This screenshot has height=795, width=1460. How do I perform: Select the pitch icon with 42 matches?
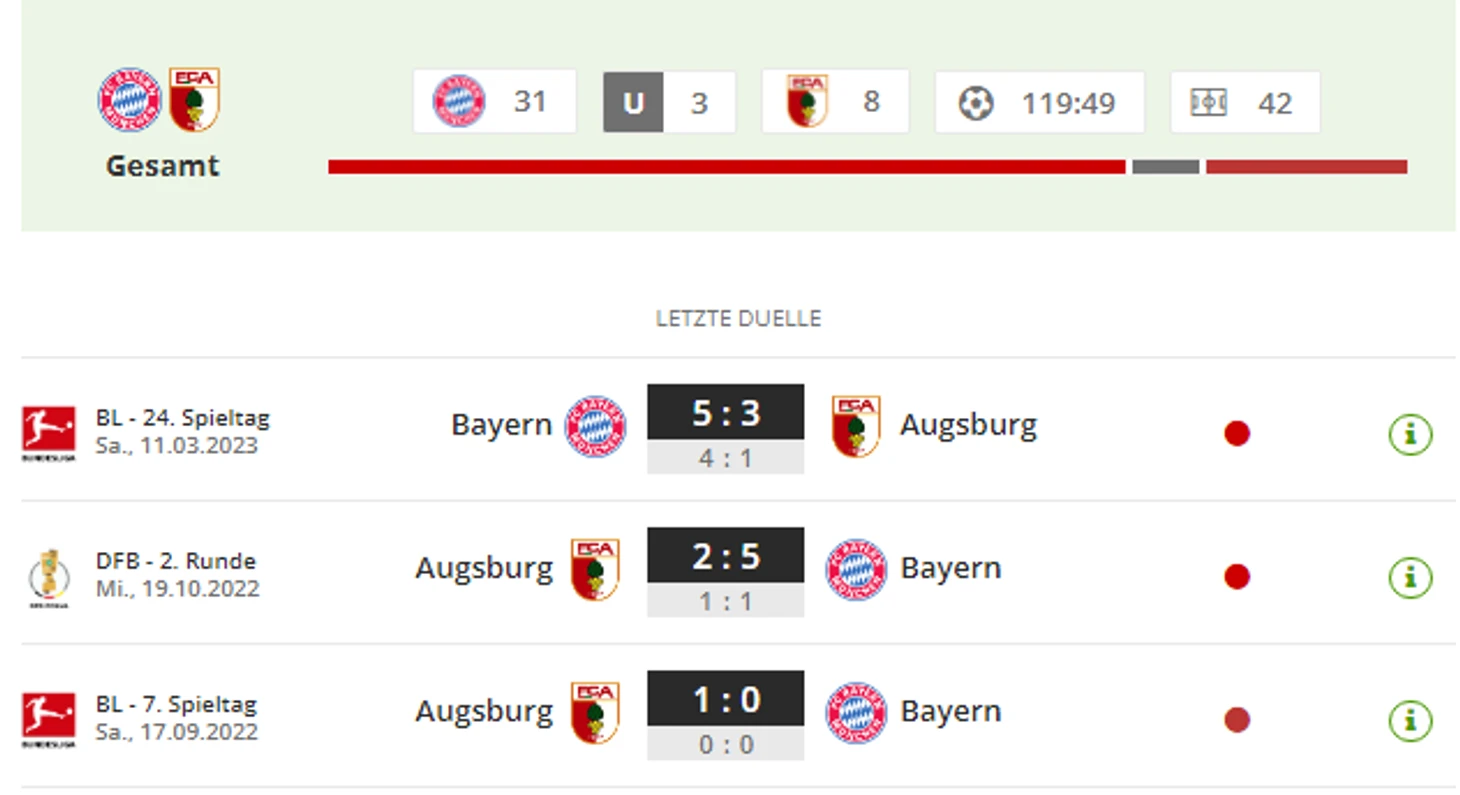pyautogui.click(x=1245, y=102)
